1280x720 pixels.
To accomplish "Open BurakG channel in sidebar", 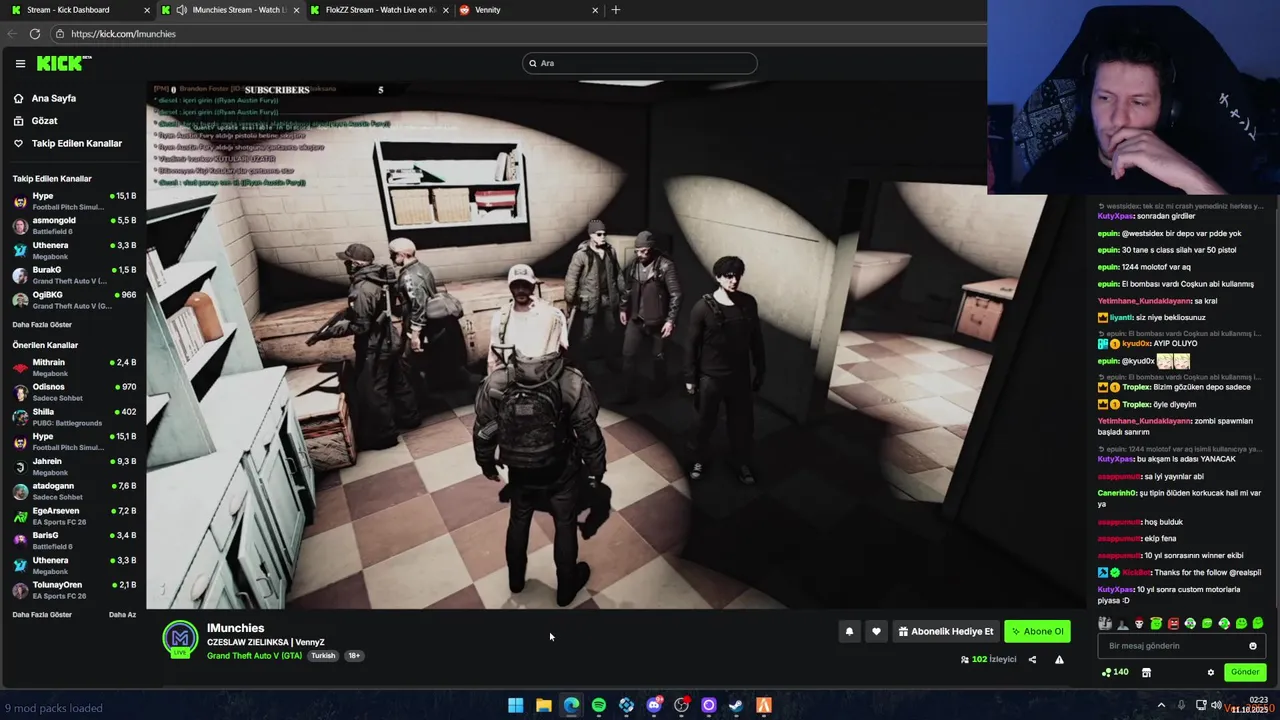I will click(74, 275).
